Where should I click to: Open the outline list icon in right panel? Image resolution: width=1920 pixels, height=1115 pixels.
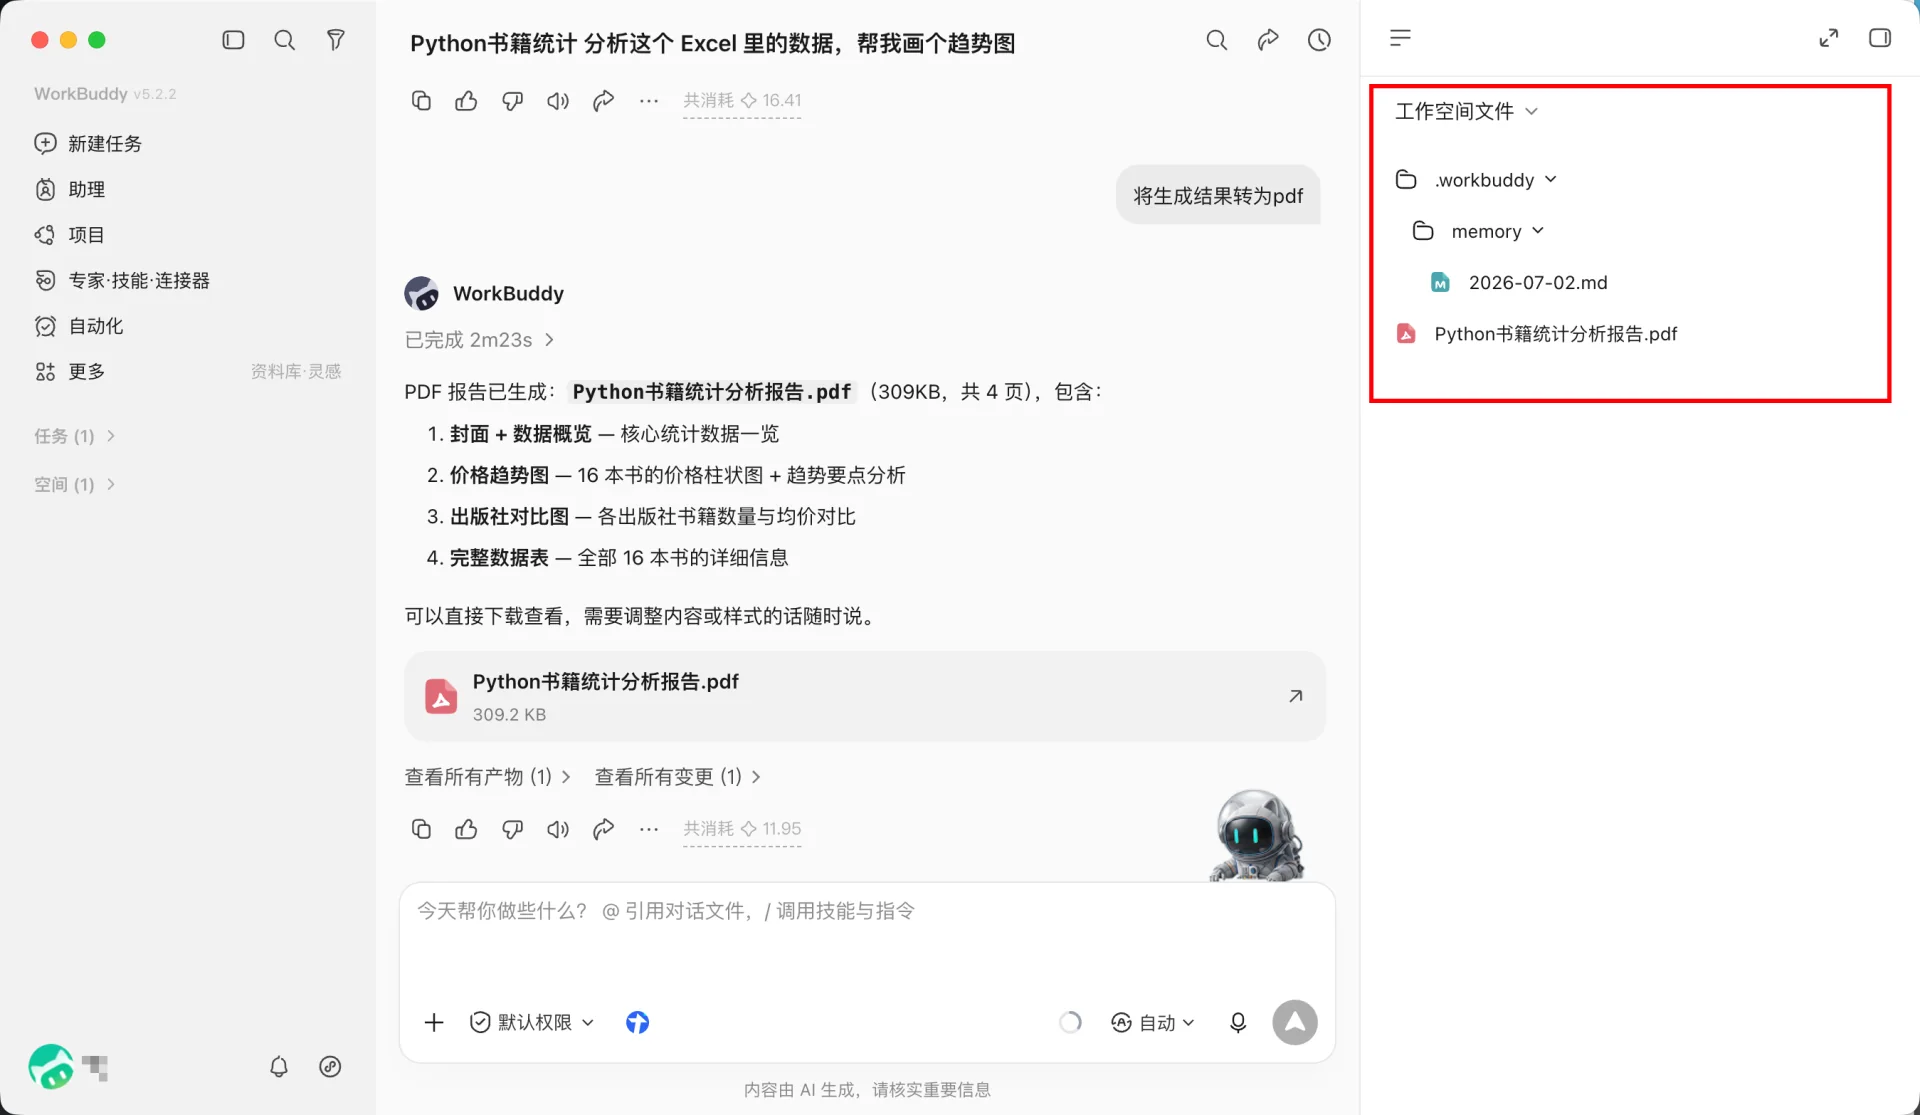1400,38
